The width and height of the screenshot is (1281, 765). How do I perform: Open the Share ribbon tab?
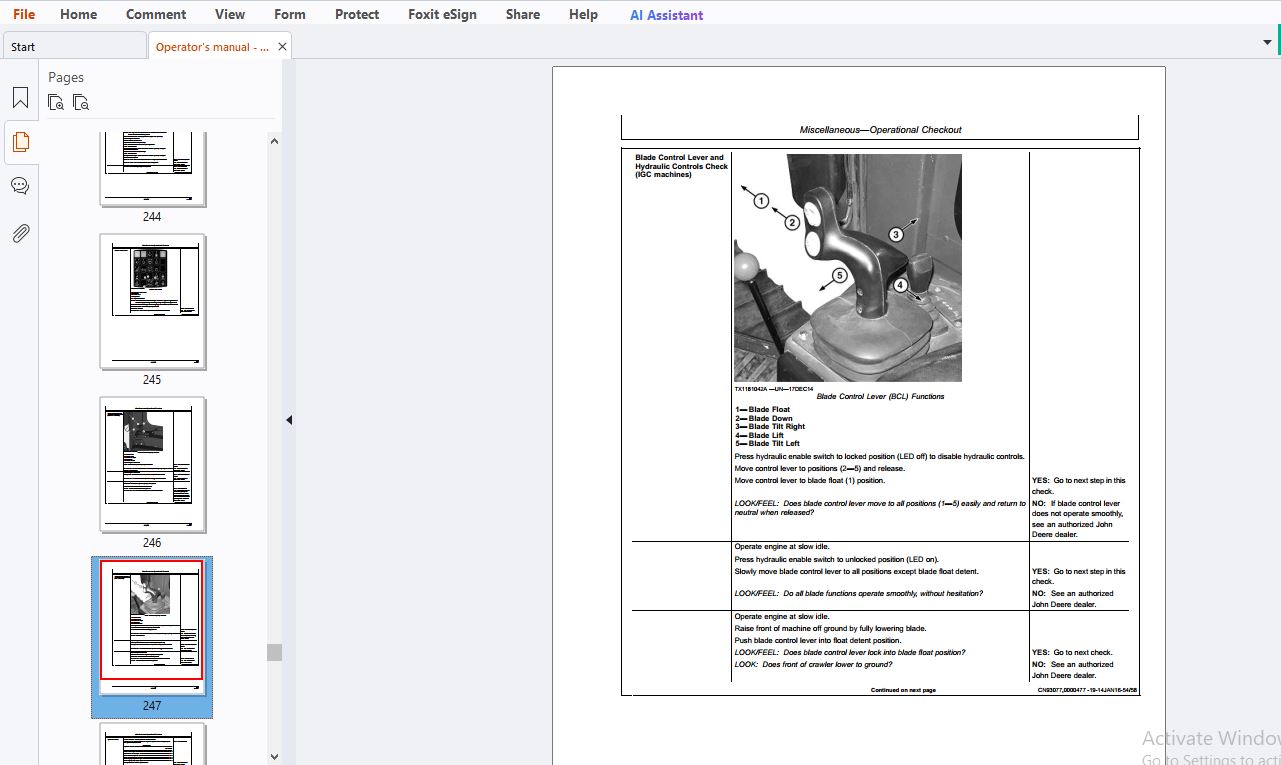click(523, 14)
